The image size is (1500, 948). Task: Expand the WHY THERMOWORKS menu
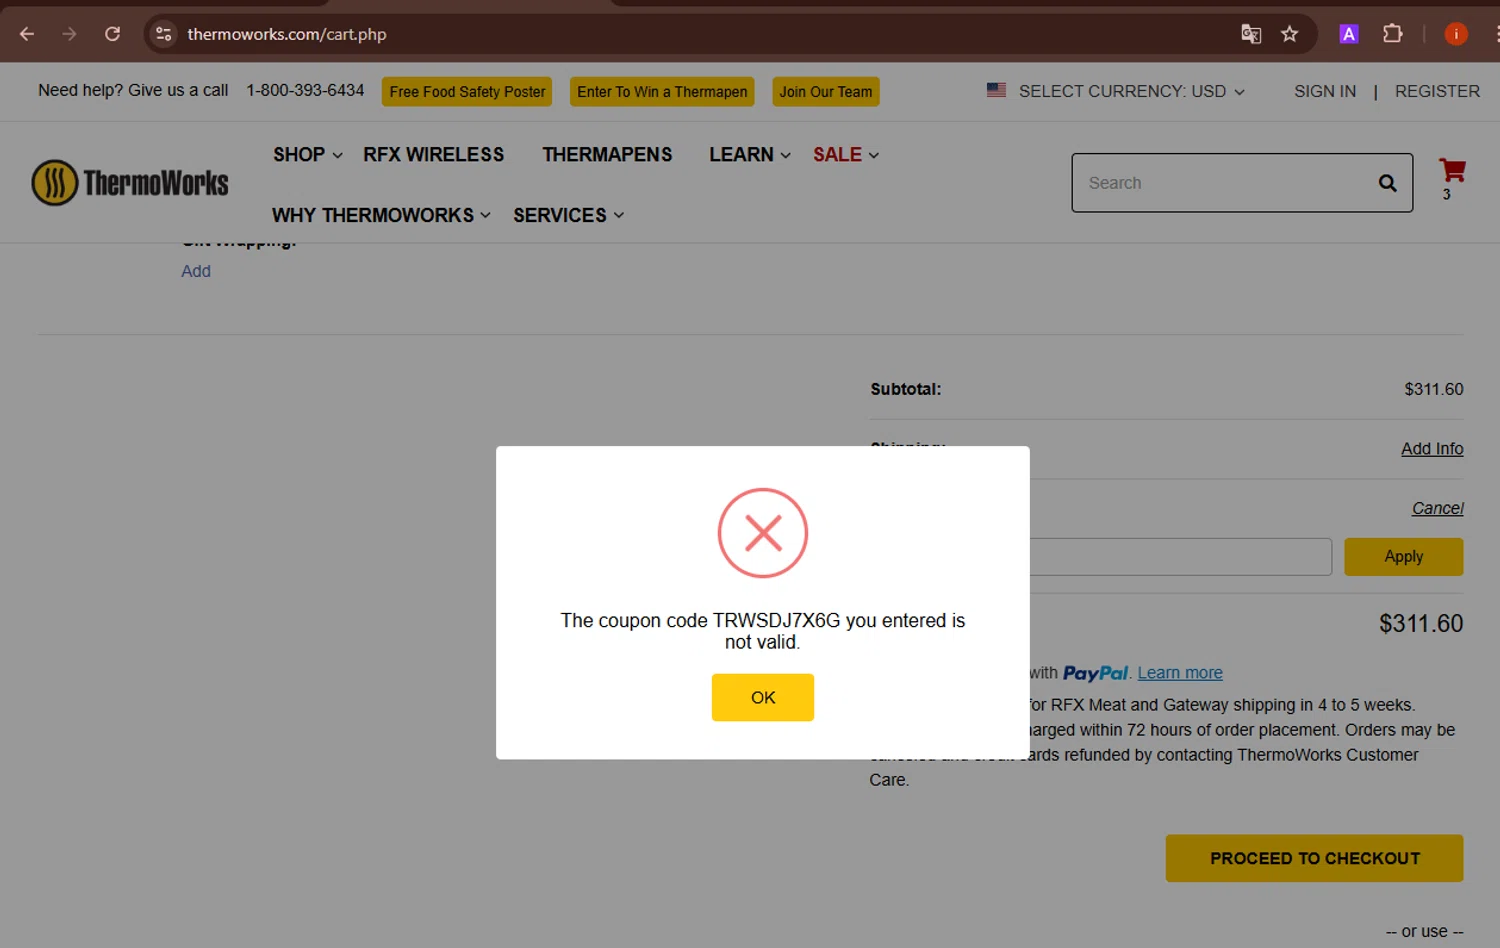point(381,215)
